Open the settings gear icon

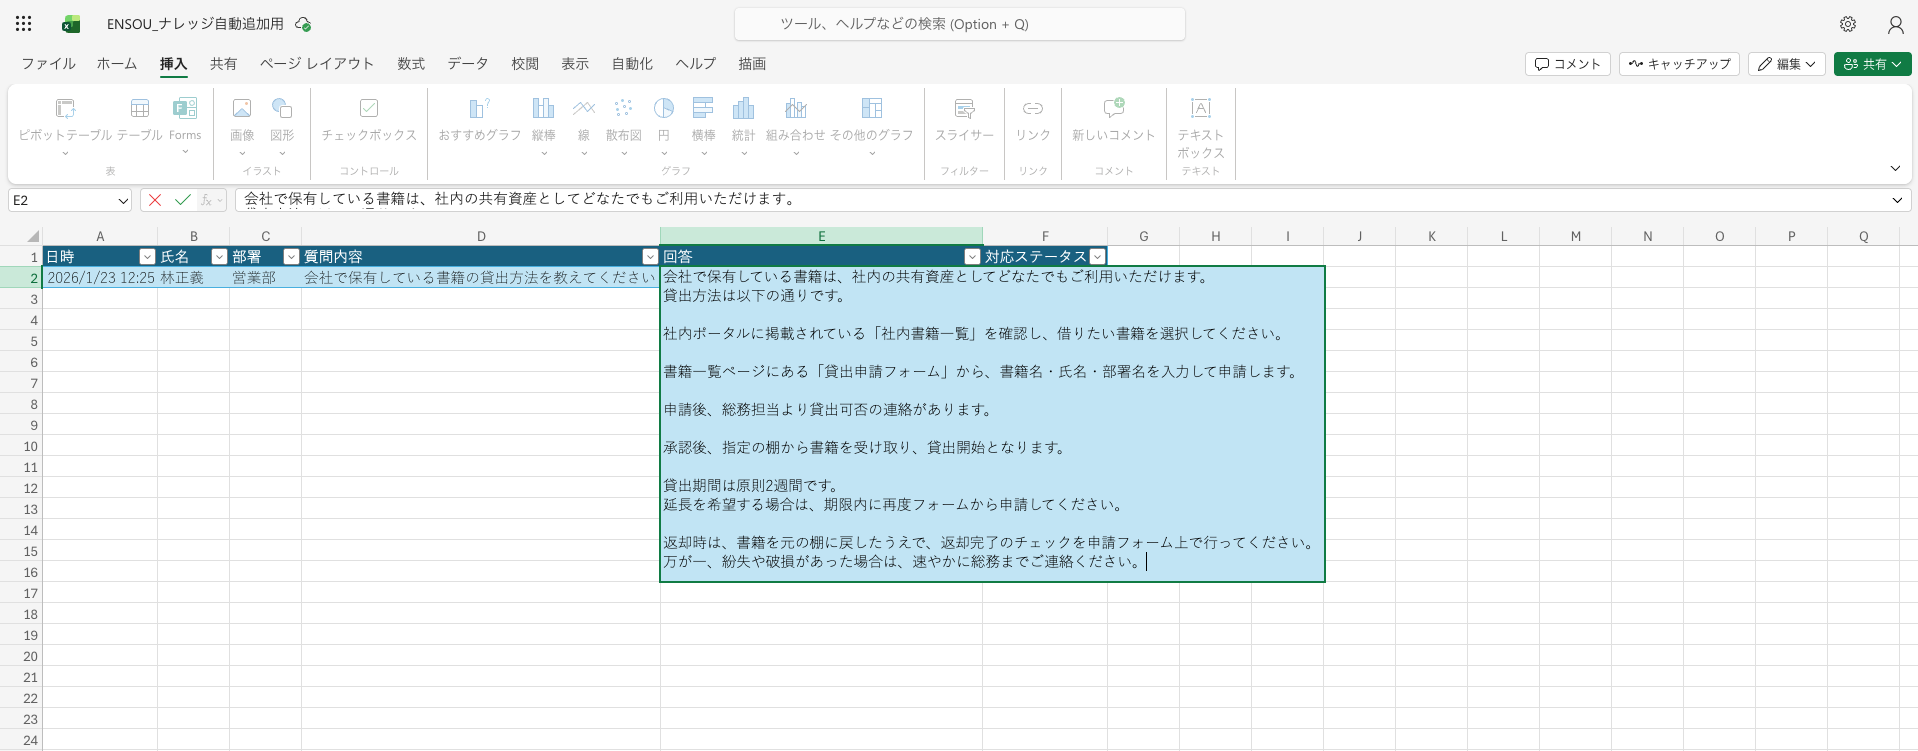pyautogui.click(x=1848, y=24)
